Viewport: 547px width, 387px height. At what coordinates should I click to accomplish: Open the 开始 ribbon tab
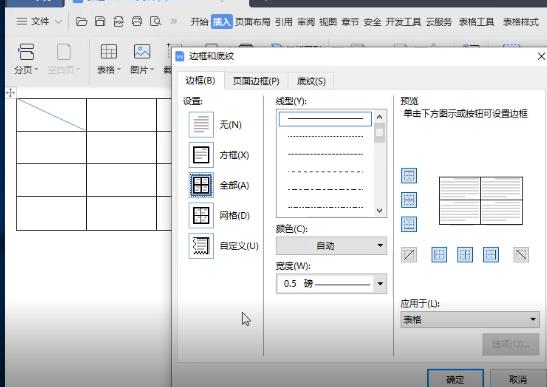tap(200, 22)
